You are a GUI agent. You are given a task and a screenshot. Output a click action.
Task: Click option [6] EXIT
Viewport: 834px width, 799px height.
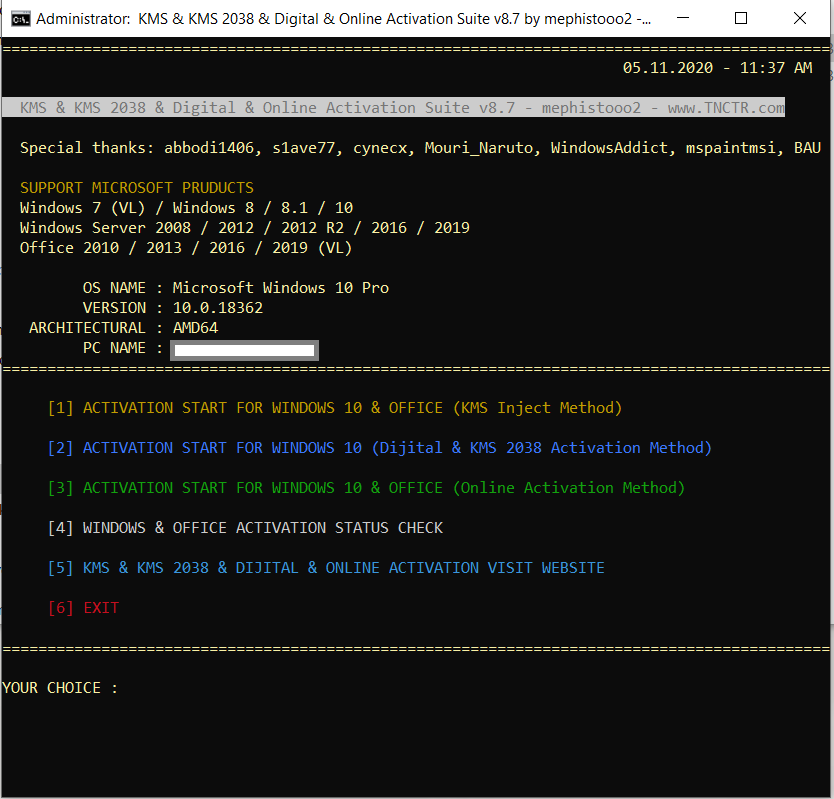click(x=84, y=608)
